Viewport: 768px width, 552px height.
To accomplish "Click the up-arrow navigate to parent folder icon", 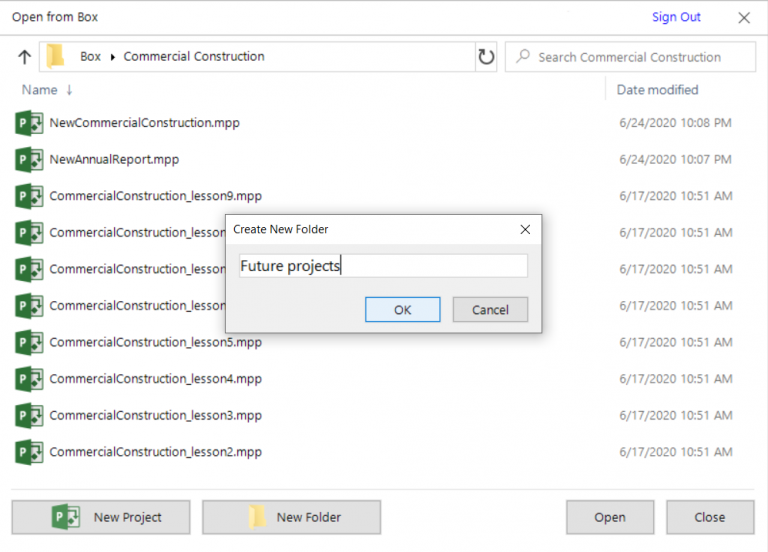I will 24,57.
